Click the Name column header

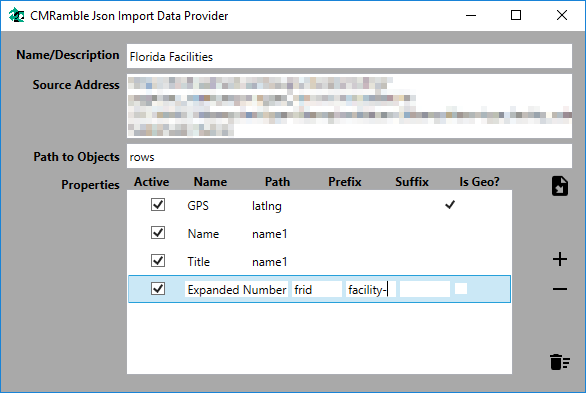tap(210, 182)
